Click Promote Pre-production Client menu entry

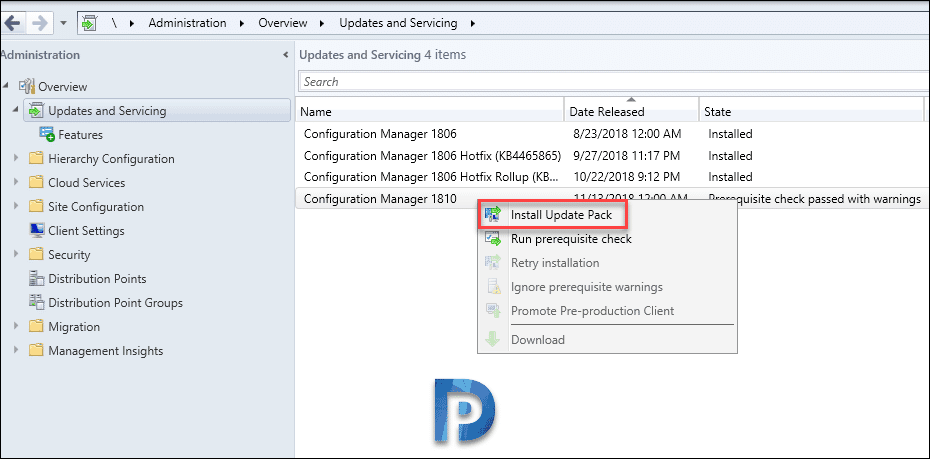pos(607,311)
